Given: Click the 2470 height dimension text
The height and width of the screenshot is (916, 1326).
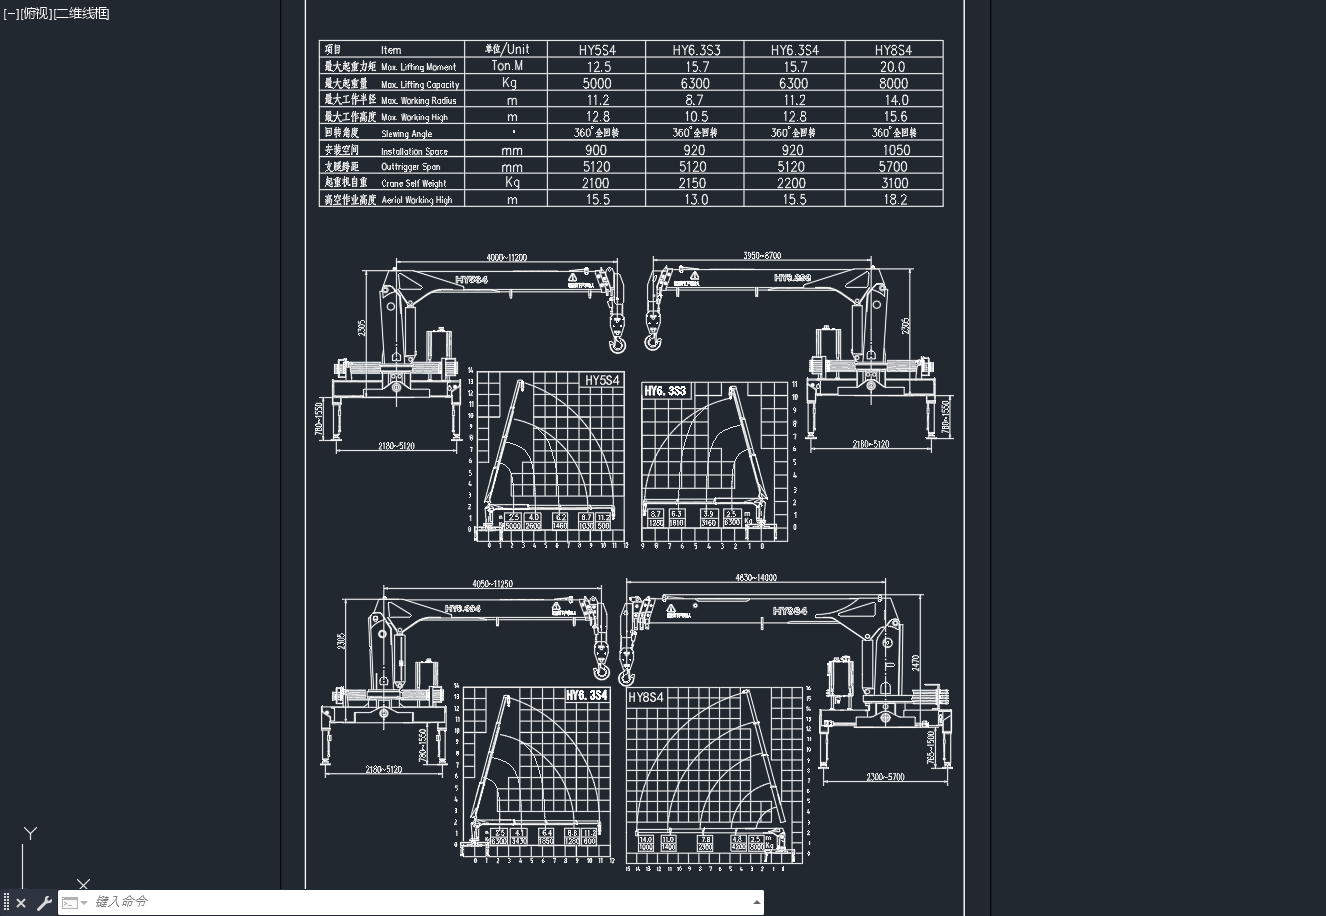Looking at the screenshot, I should pos(916,661).
